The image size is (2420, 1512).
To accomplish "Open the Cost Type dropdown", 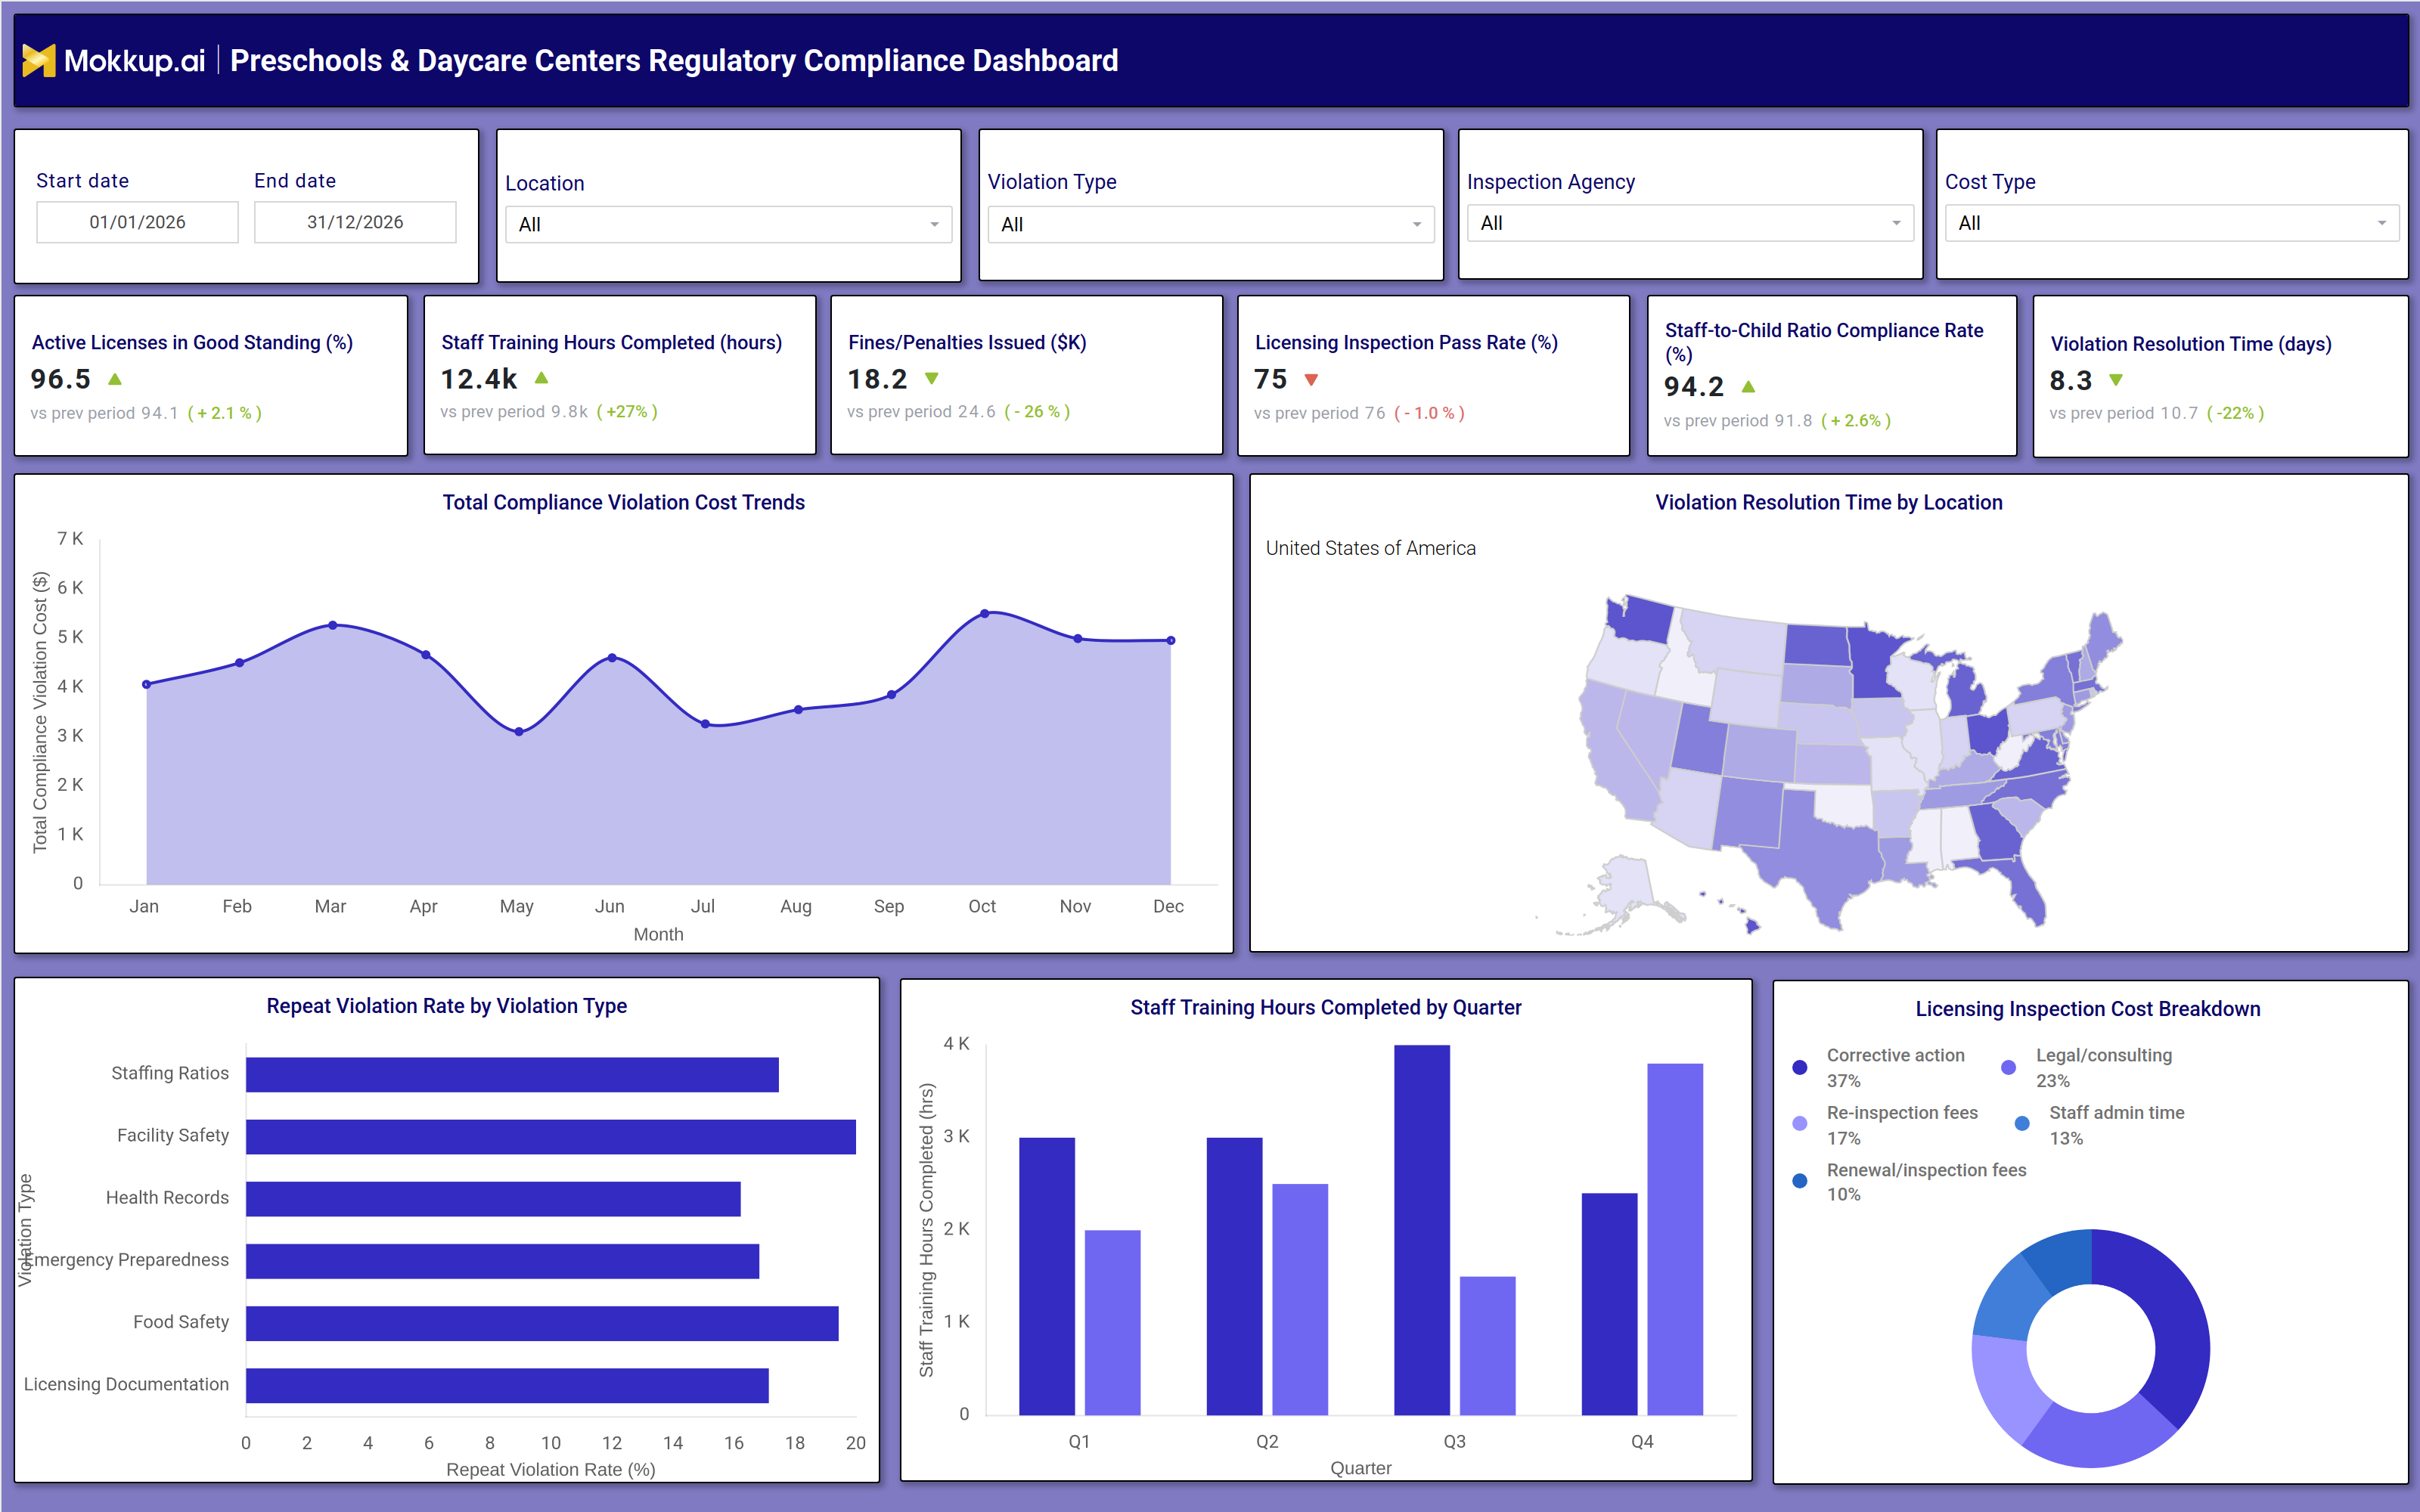I will pyautogui.click(x=2172, y=223).
